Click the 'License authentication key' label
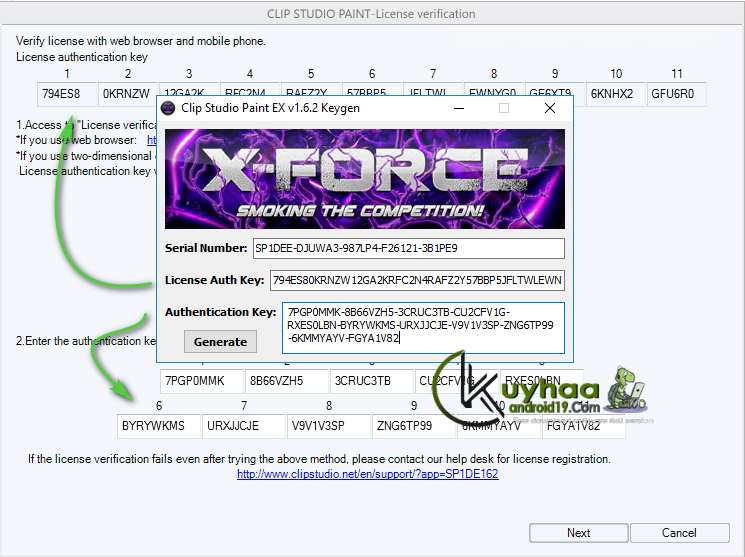The image size is (745, 557). [82, 57]
